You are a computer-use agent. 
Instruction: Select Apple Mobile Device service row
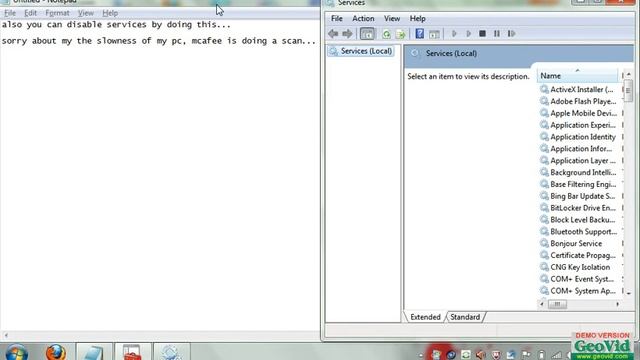[x=578, y=113]
